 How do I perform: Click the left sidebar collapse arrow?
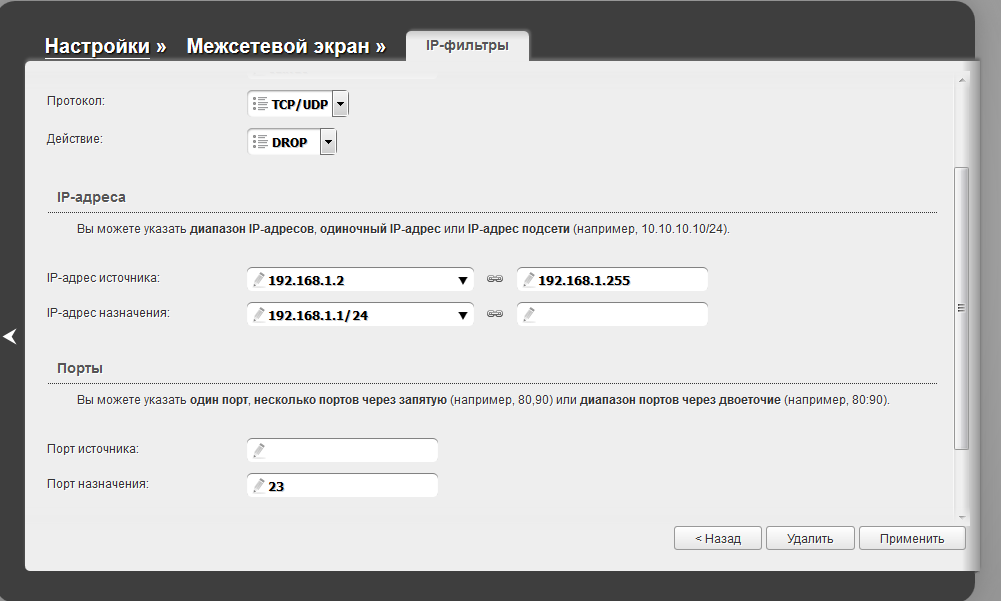click(x=10, y=337)
